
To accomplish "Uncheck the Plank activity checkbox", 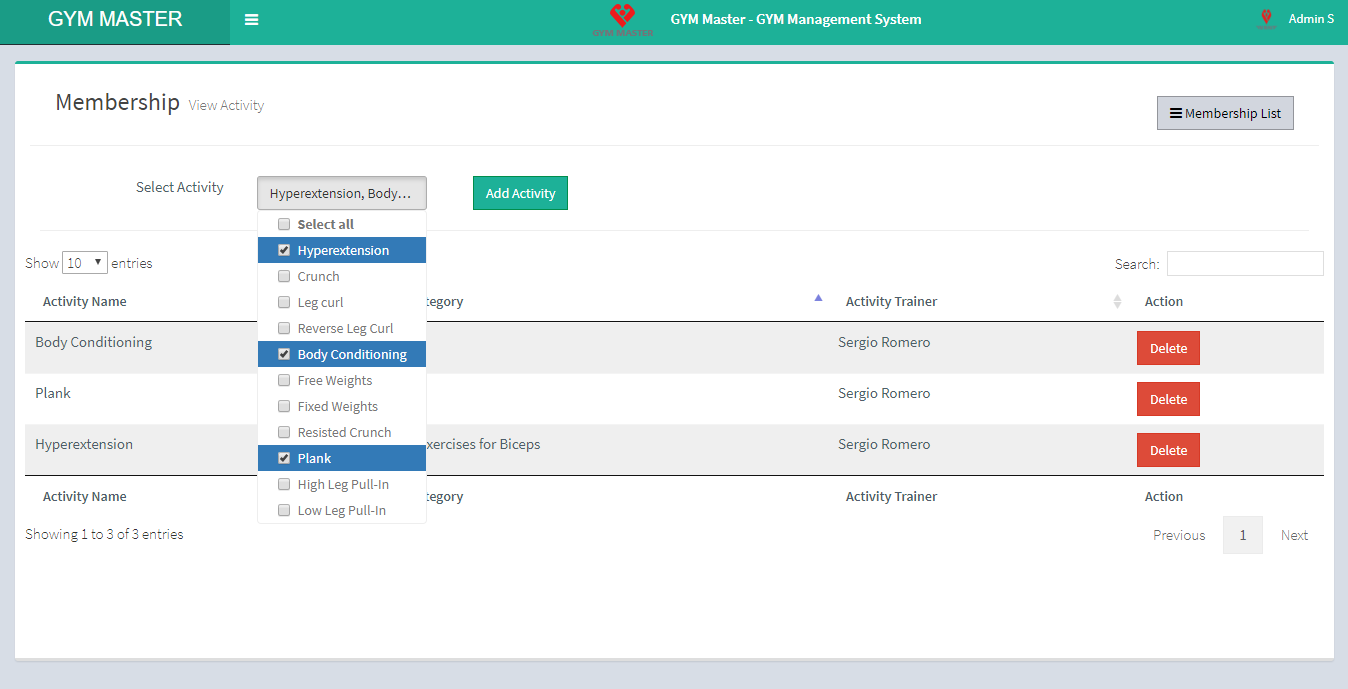I will pos(284,459).
